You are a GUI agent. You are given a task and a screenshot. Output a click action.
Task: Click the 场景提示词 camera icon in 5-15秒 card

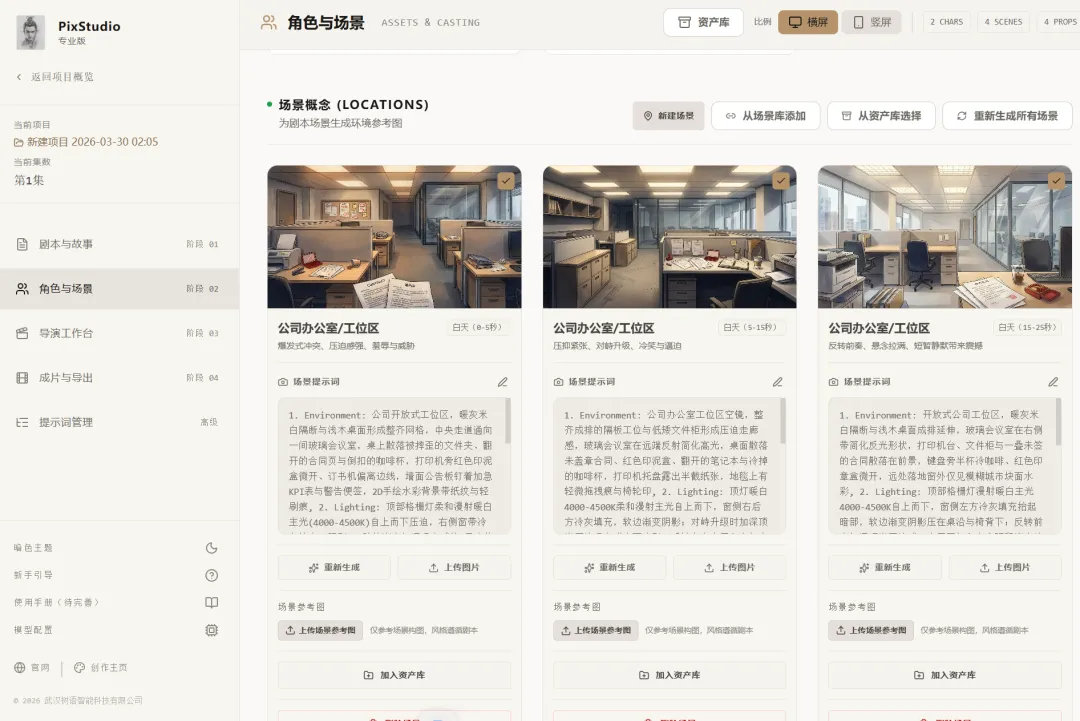coord(559,382)
